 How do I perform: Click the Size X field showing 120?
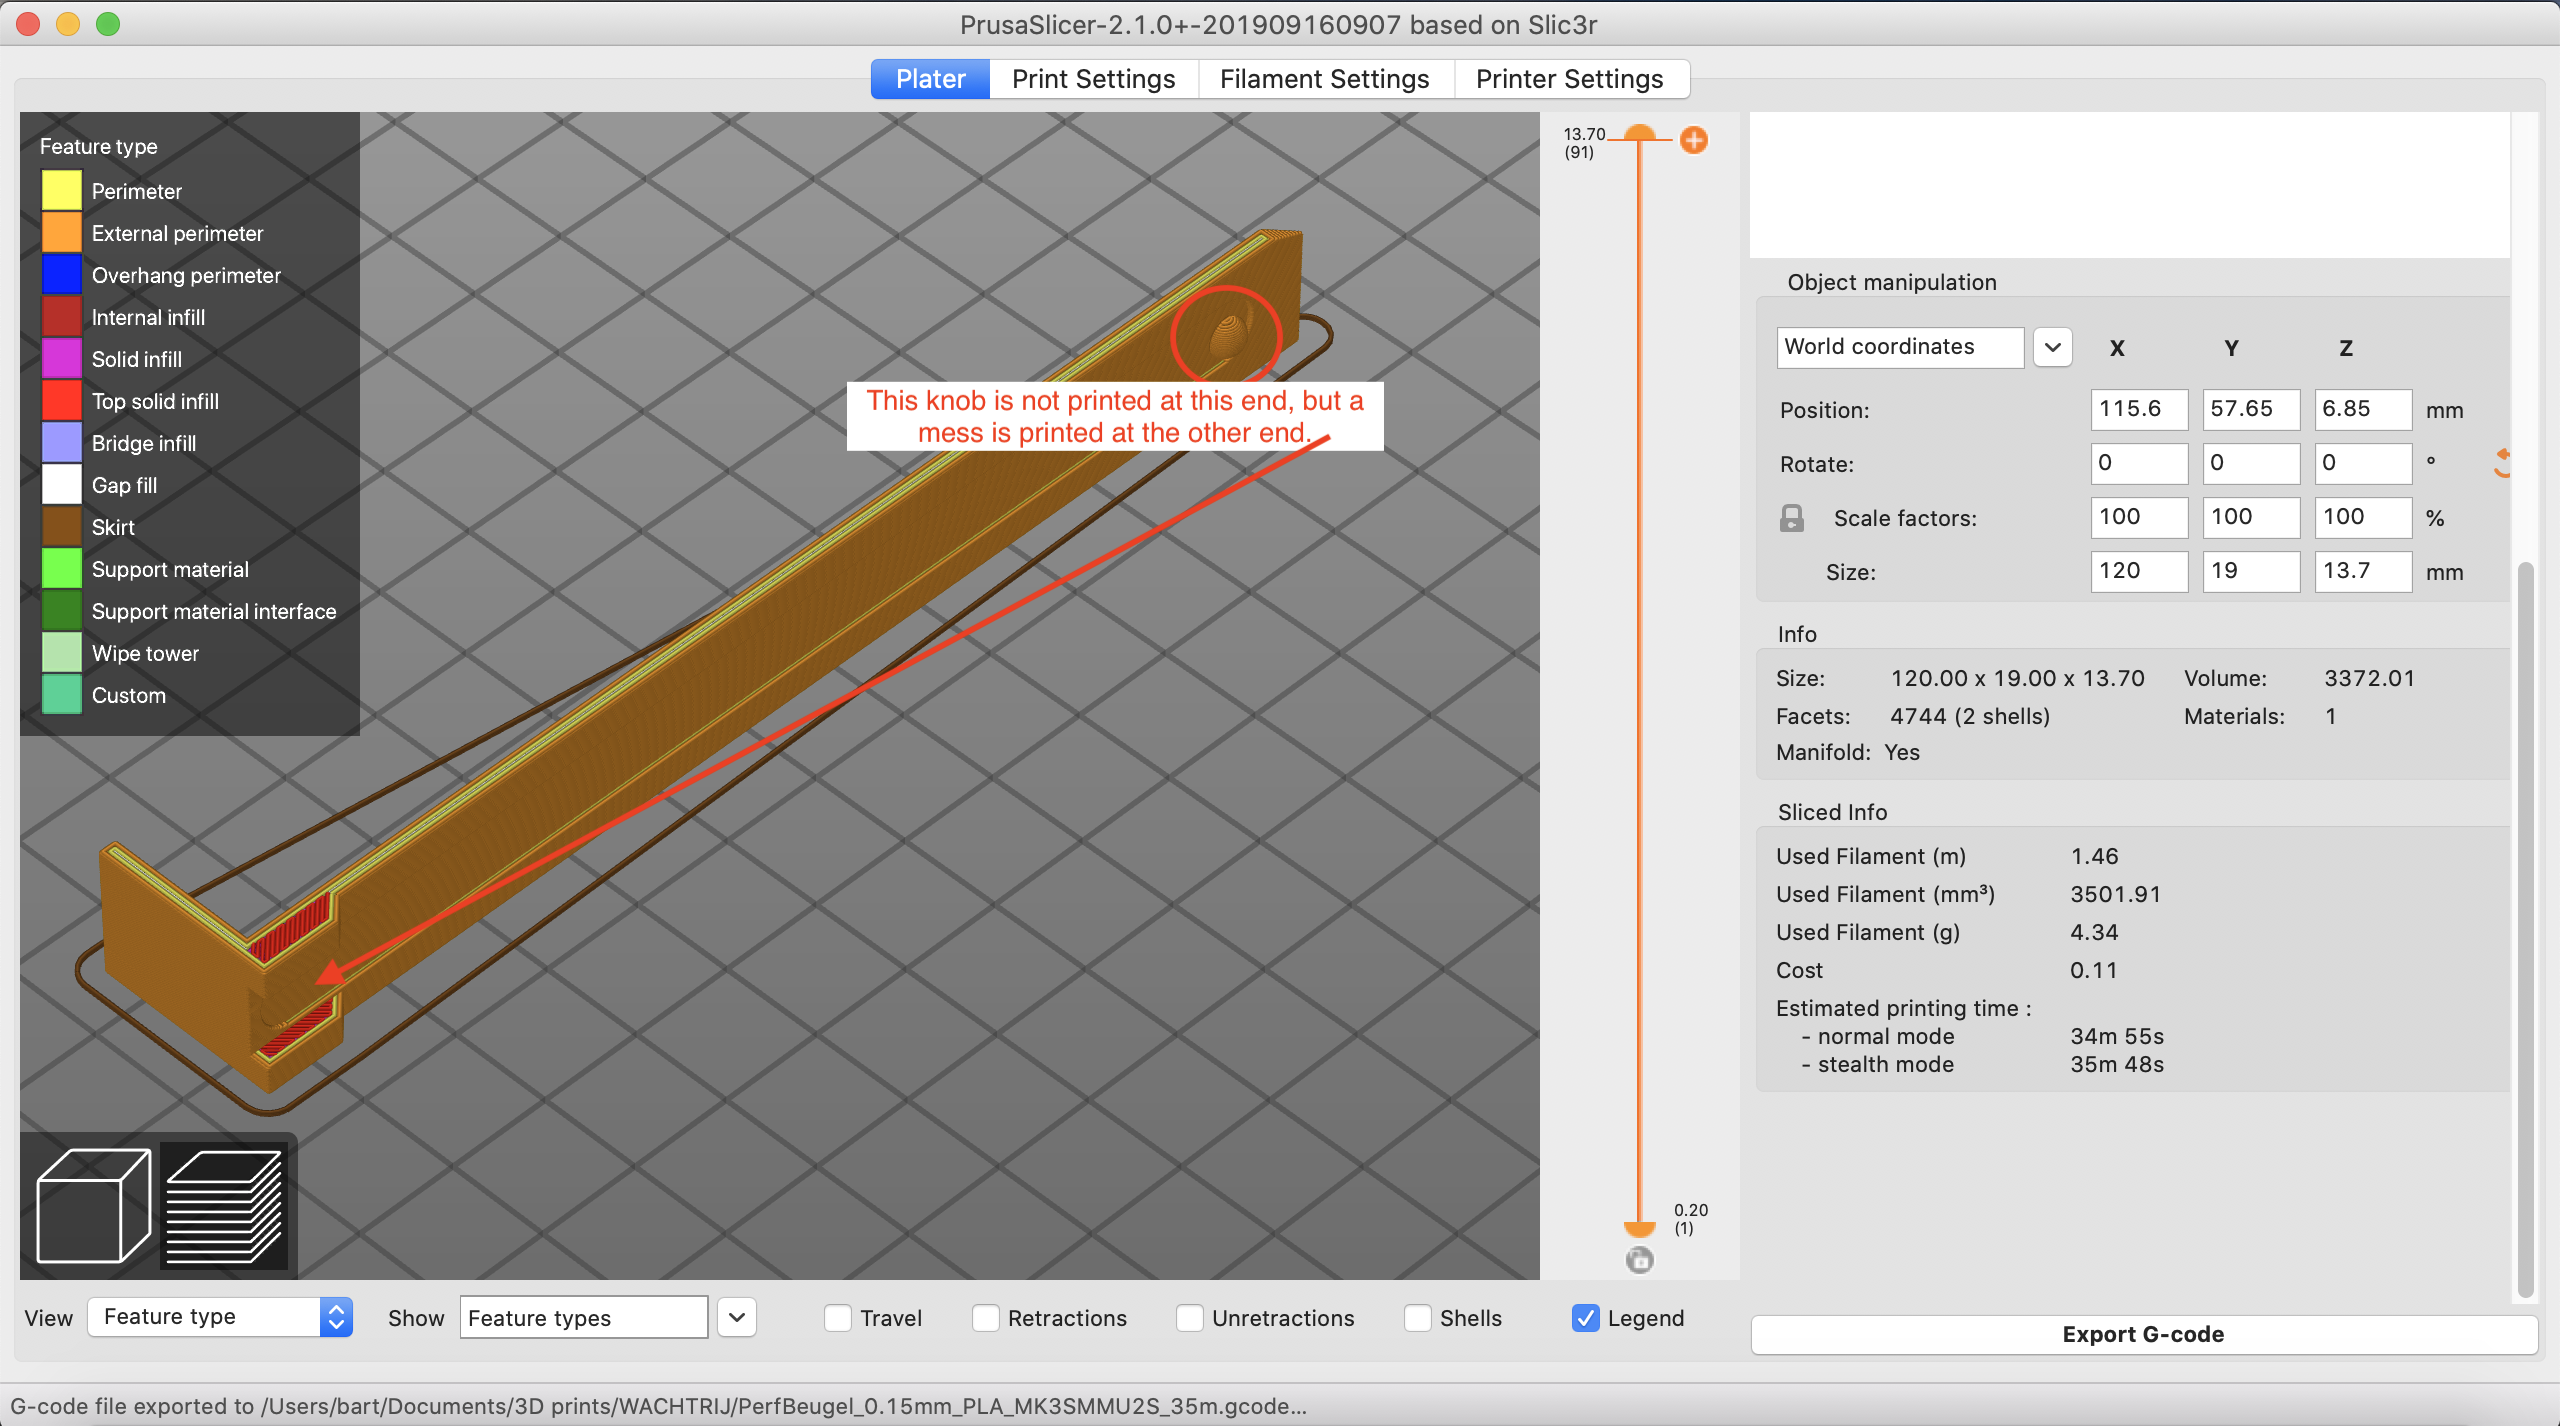point(2139,571)
